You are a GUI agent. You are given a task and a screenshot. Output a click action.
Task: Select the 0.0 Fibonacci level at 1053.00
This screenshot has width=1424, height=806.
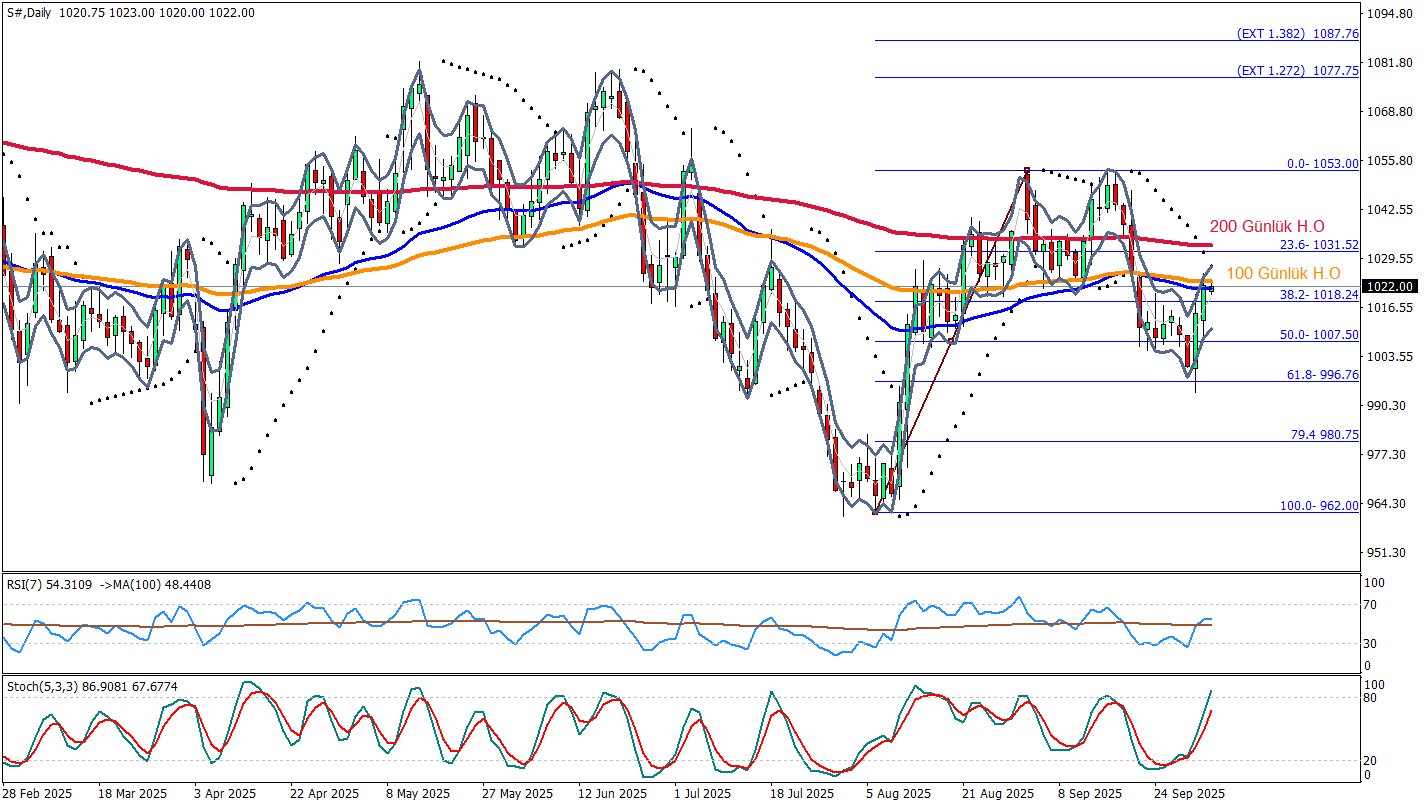pyautogui.click(x=1322, y=164)
